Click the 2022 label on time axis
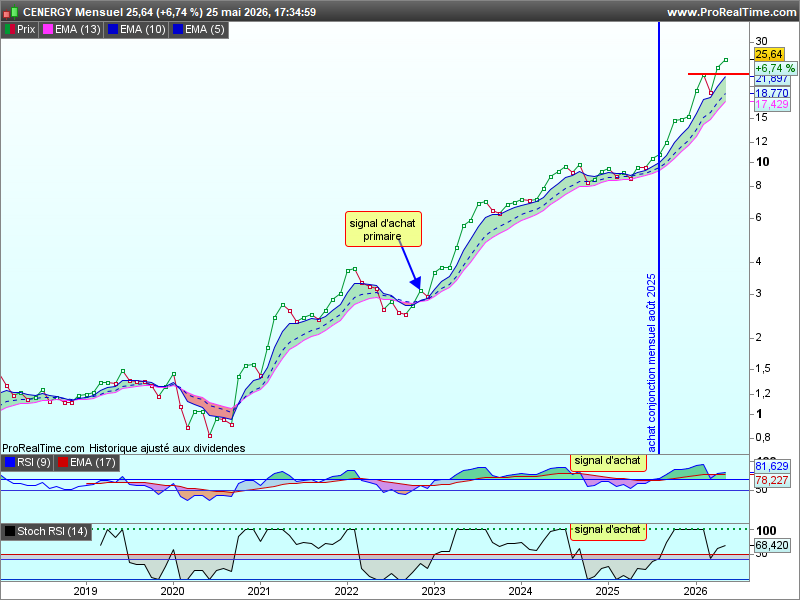The height and width of the screenshot is (600, 800). point(347,591)
